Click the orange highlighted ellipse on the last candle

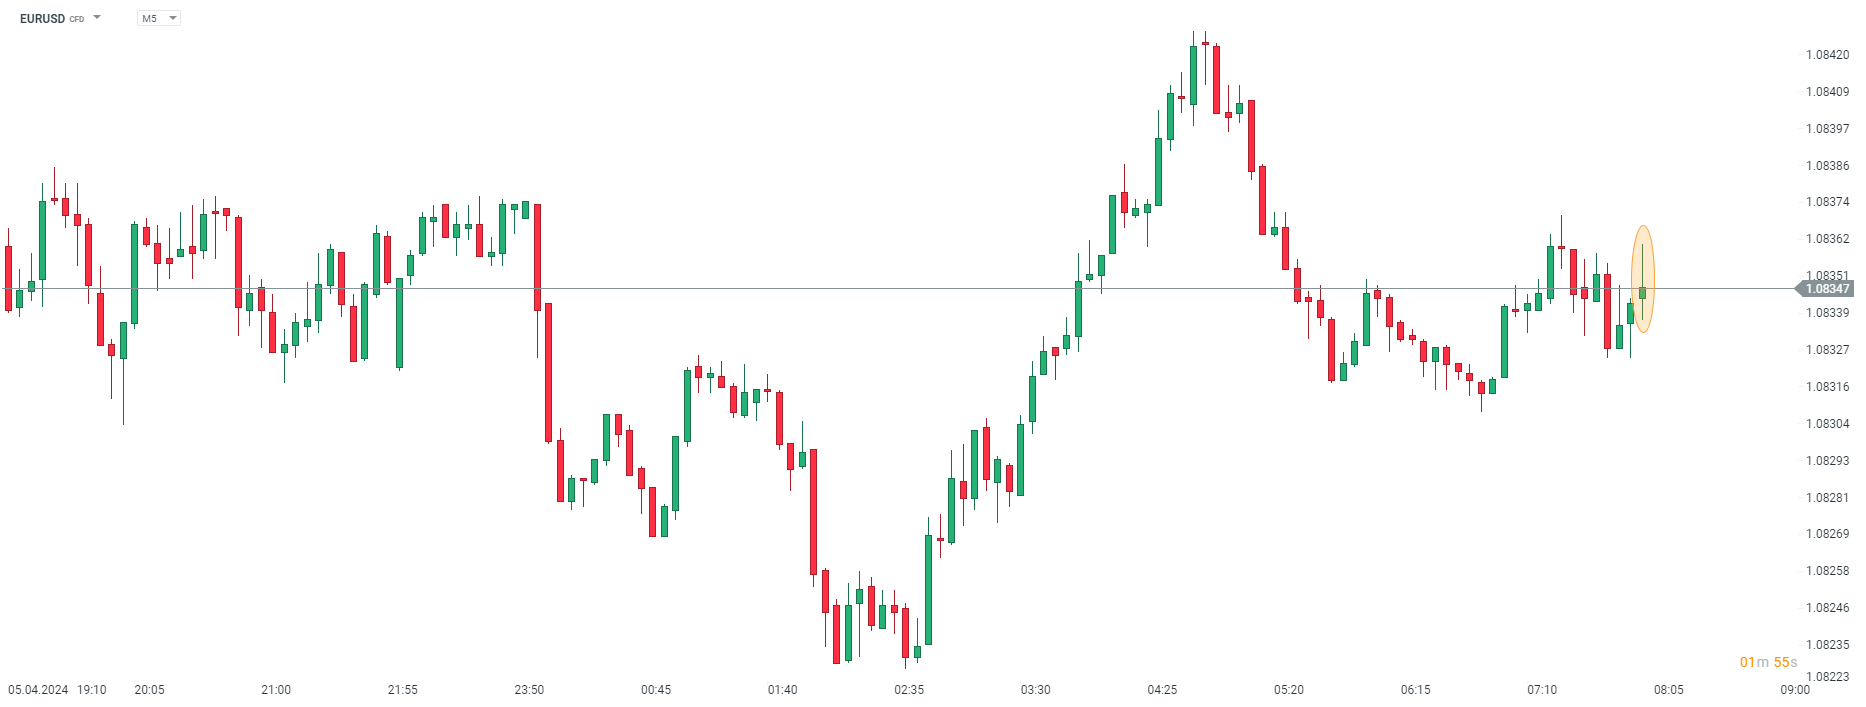1643,279
